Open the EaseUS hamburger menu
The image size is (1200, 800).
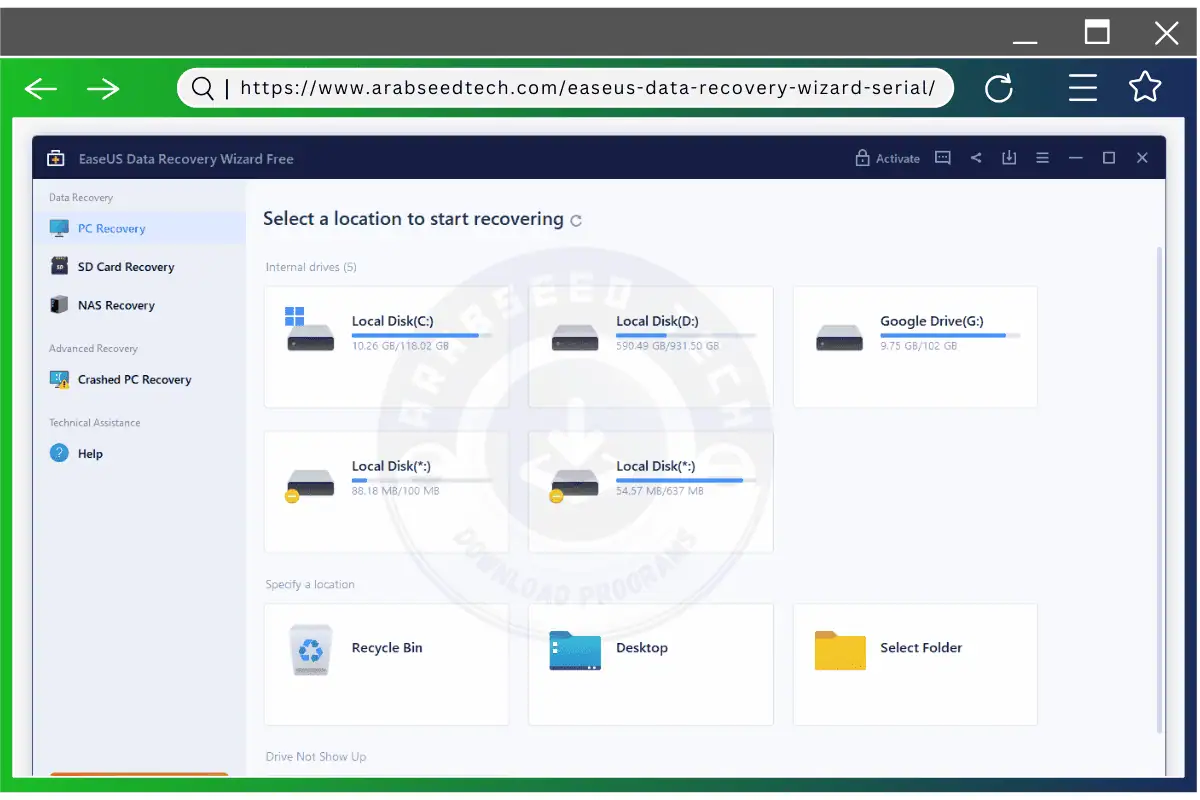(x=1042, y=157)
